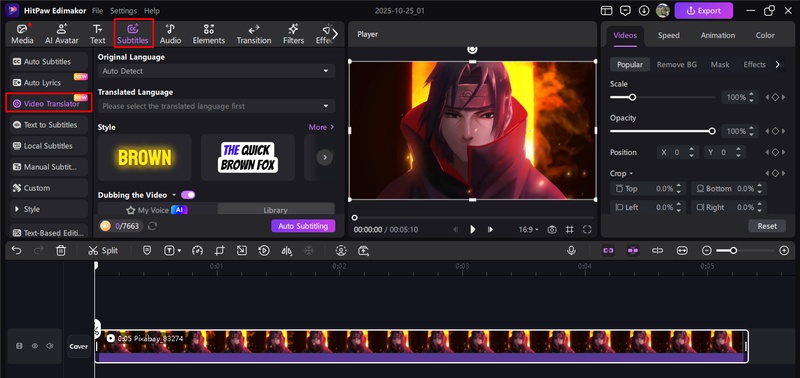Switch to the Color tab

tap(765, 35)
